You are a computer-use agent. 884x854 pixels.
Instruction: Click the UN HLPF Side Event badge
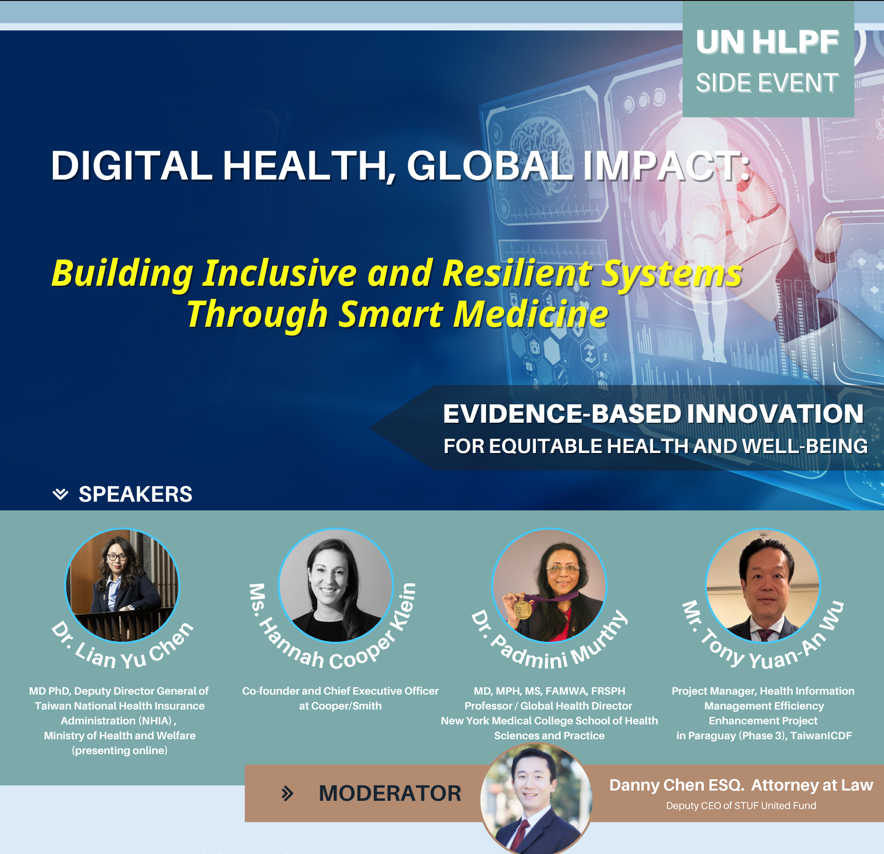click(767, 61)
